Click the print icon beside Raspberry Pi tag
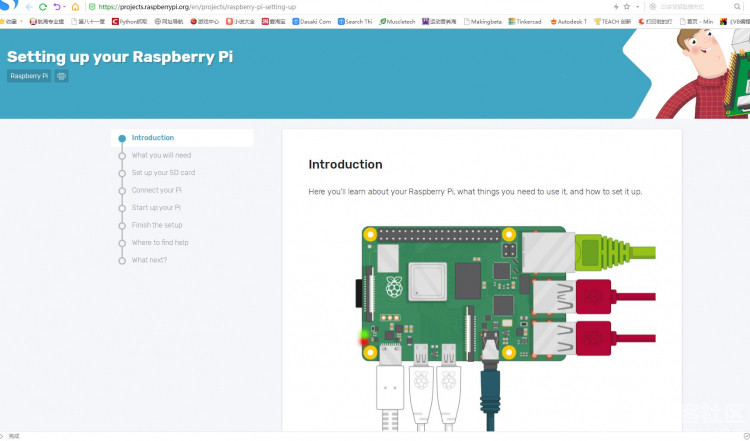The width and height of the screenshot is (750, 441). 61,76
